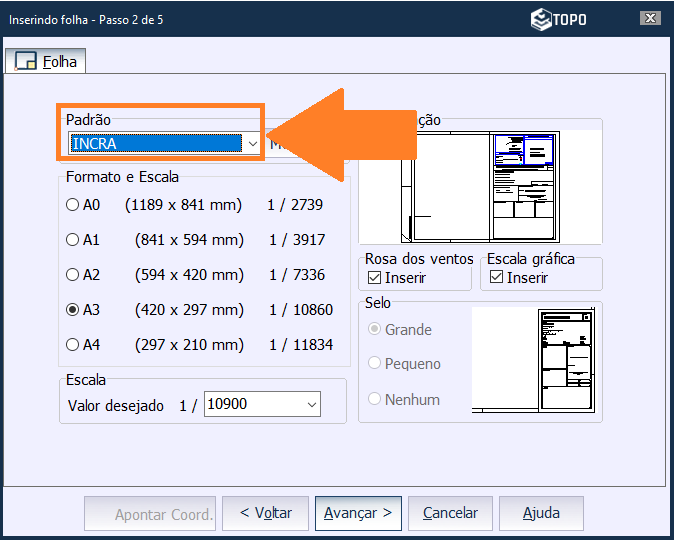Viewport: 674px width, 540px height.
Task: Choose the A4 (297 x 210 mm) option
Action: tap(73, 345)
